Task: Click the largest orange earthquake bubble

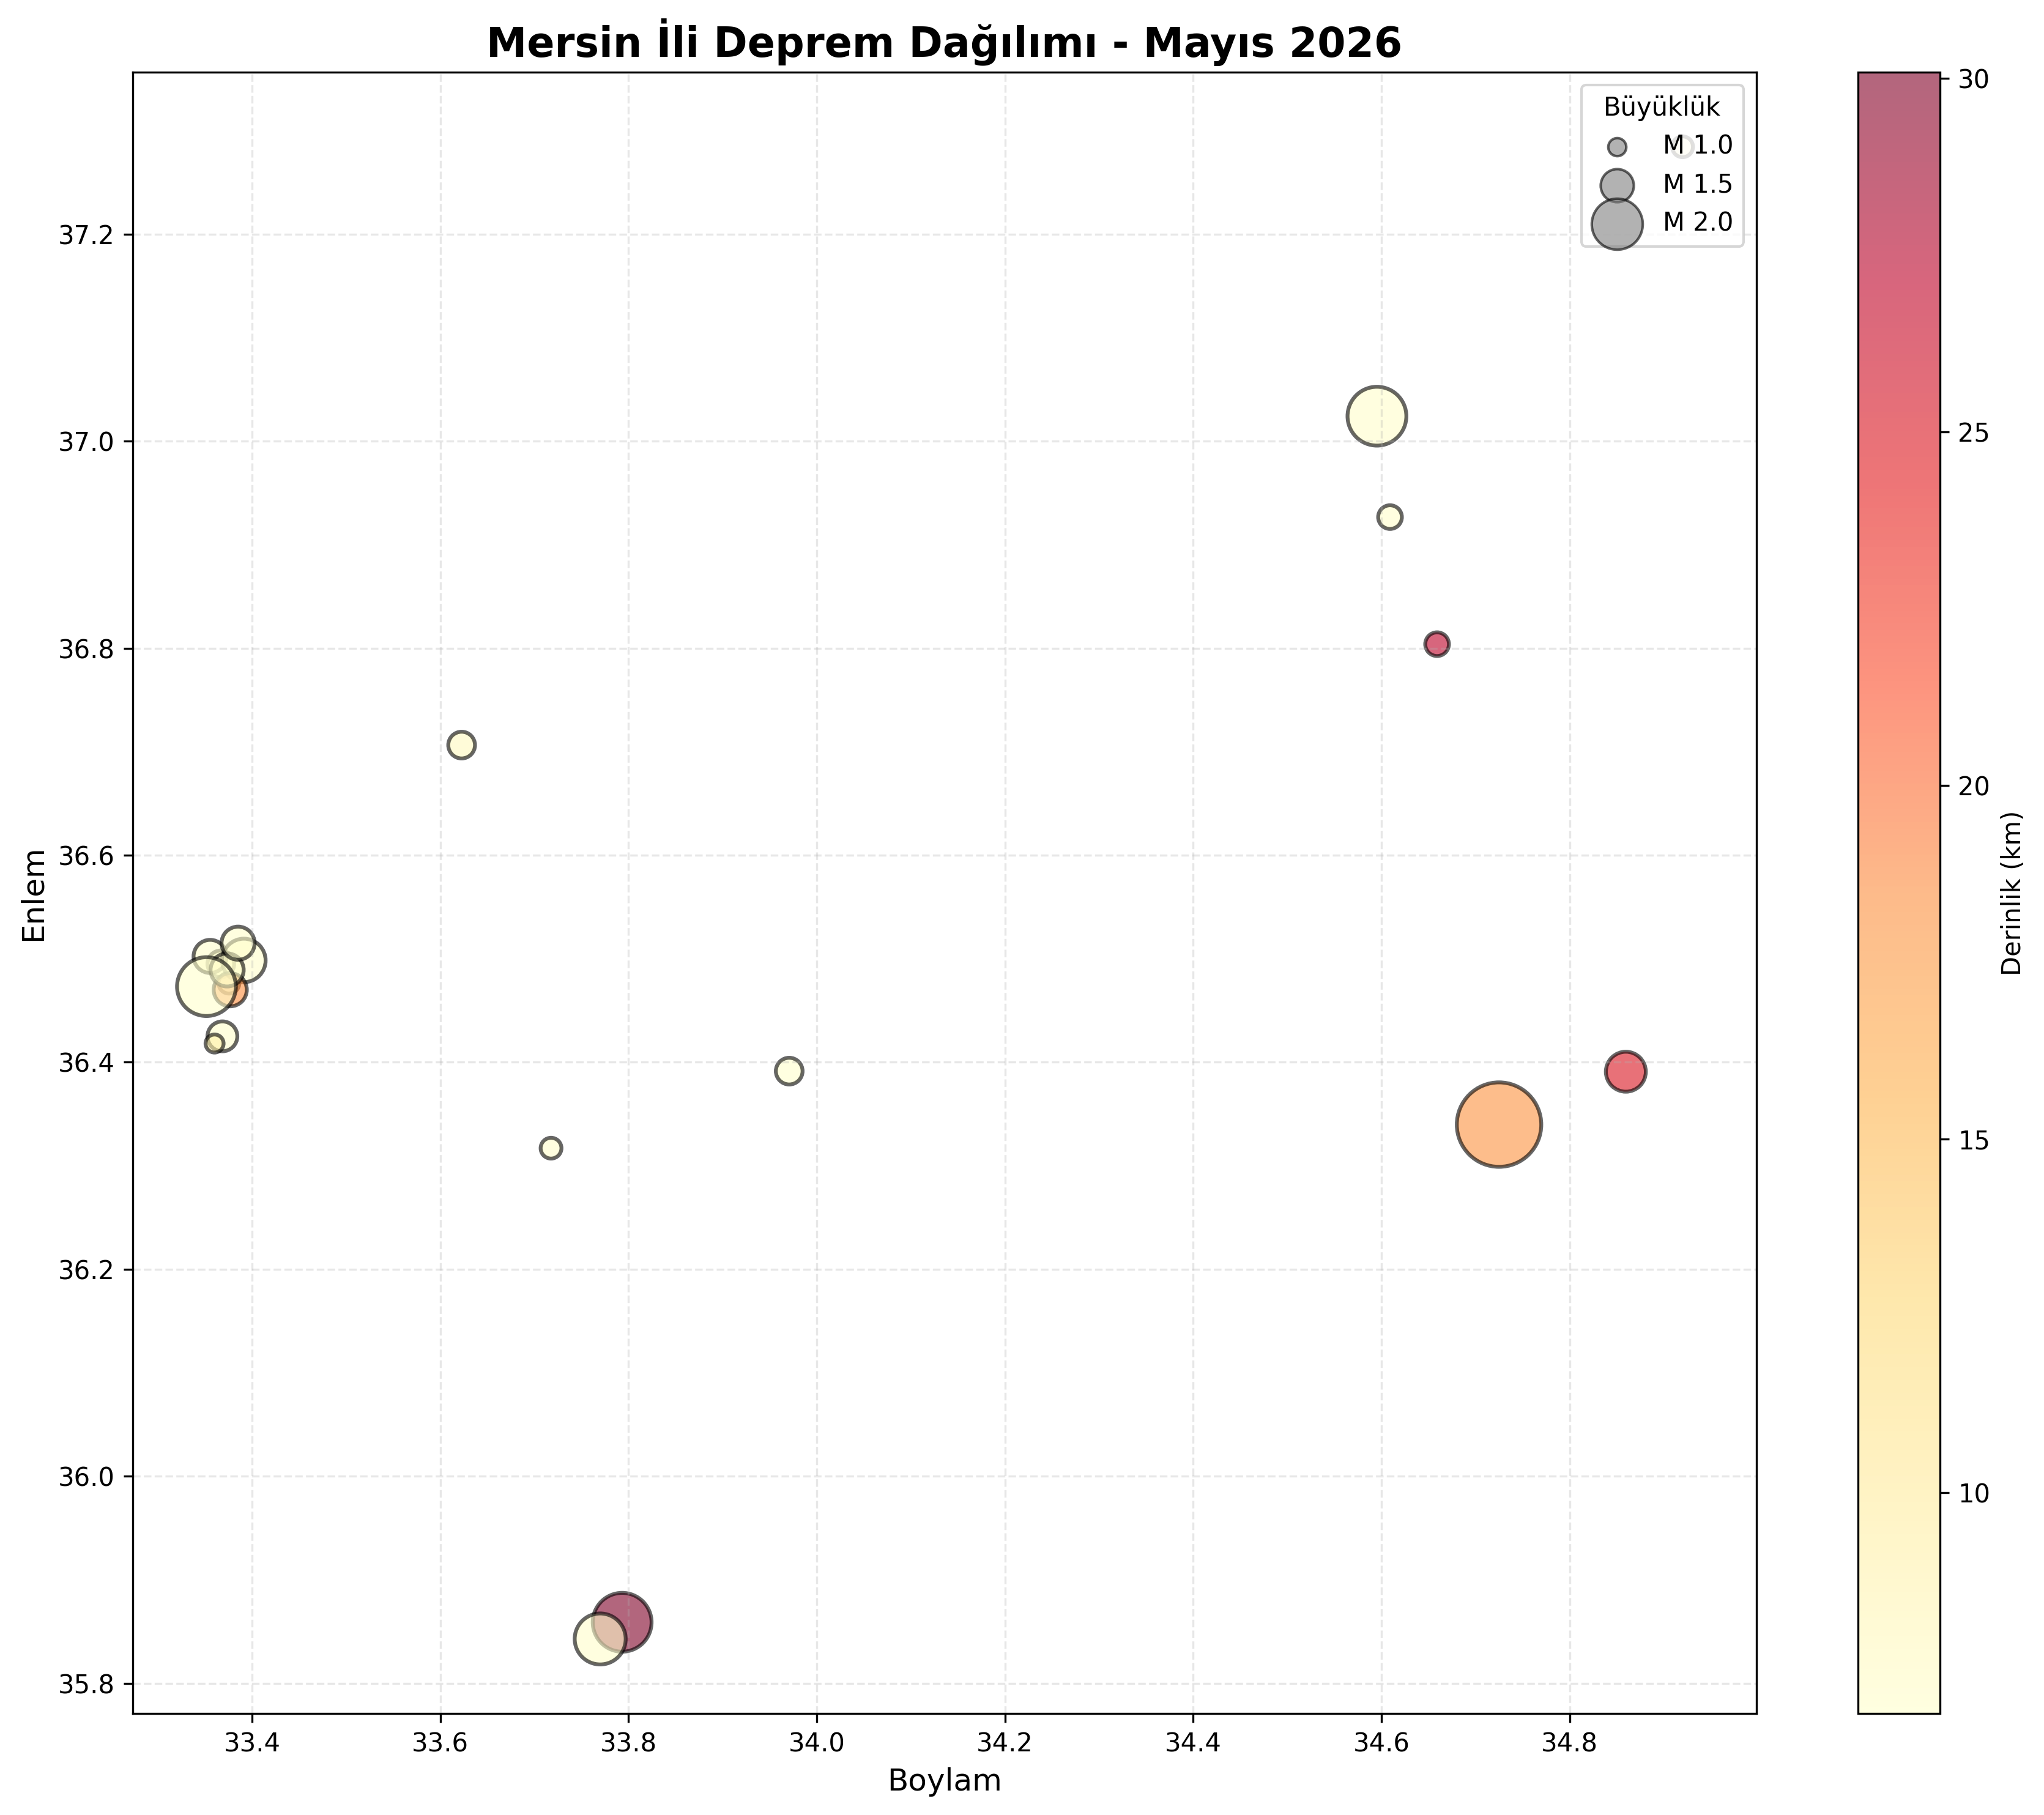Action: tap(1498, 1125)
